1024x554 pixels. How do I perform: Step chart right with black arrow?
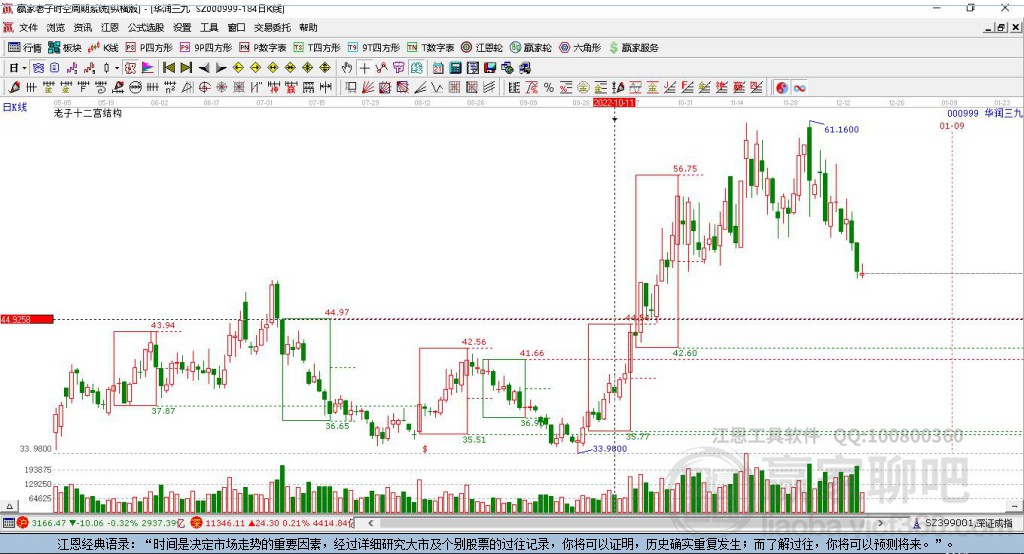(221, 68)
